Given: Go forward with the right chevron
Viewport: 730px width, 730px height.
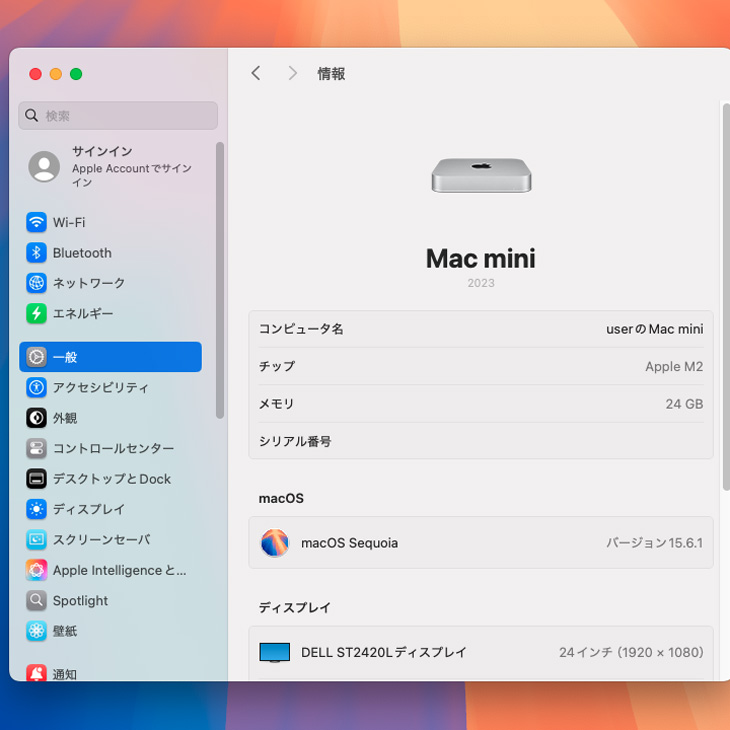Looking at the screenshot, I should [x=292, y=73].
